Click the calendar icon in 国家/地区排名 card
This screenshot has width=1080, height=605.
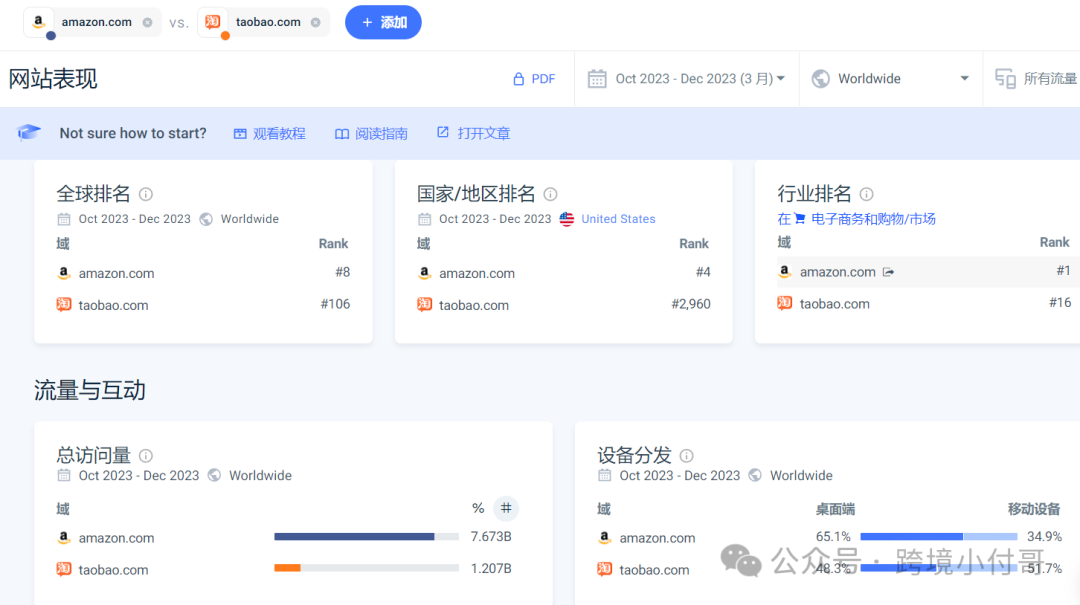pyautogui.click(x=424, y=219)
